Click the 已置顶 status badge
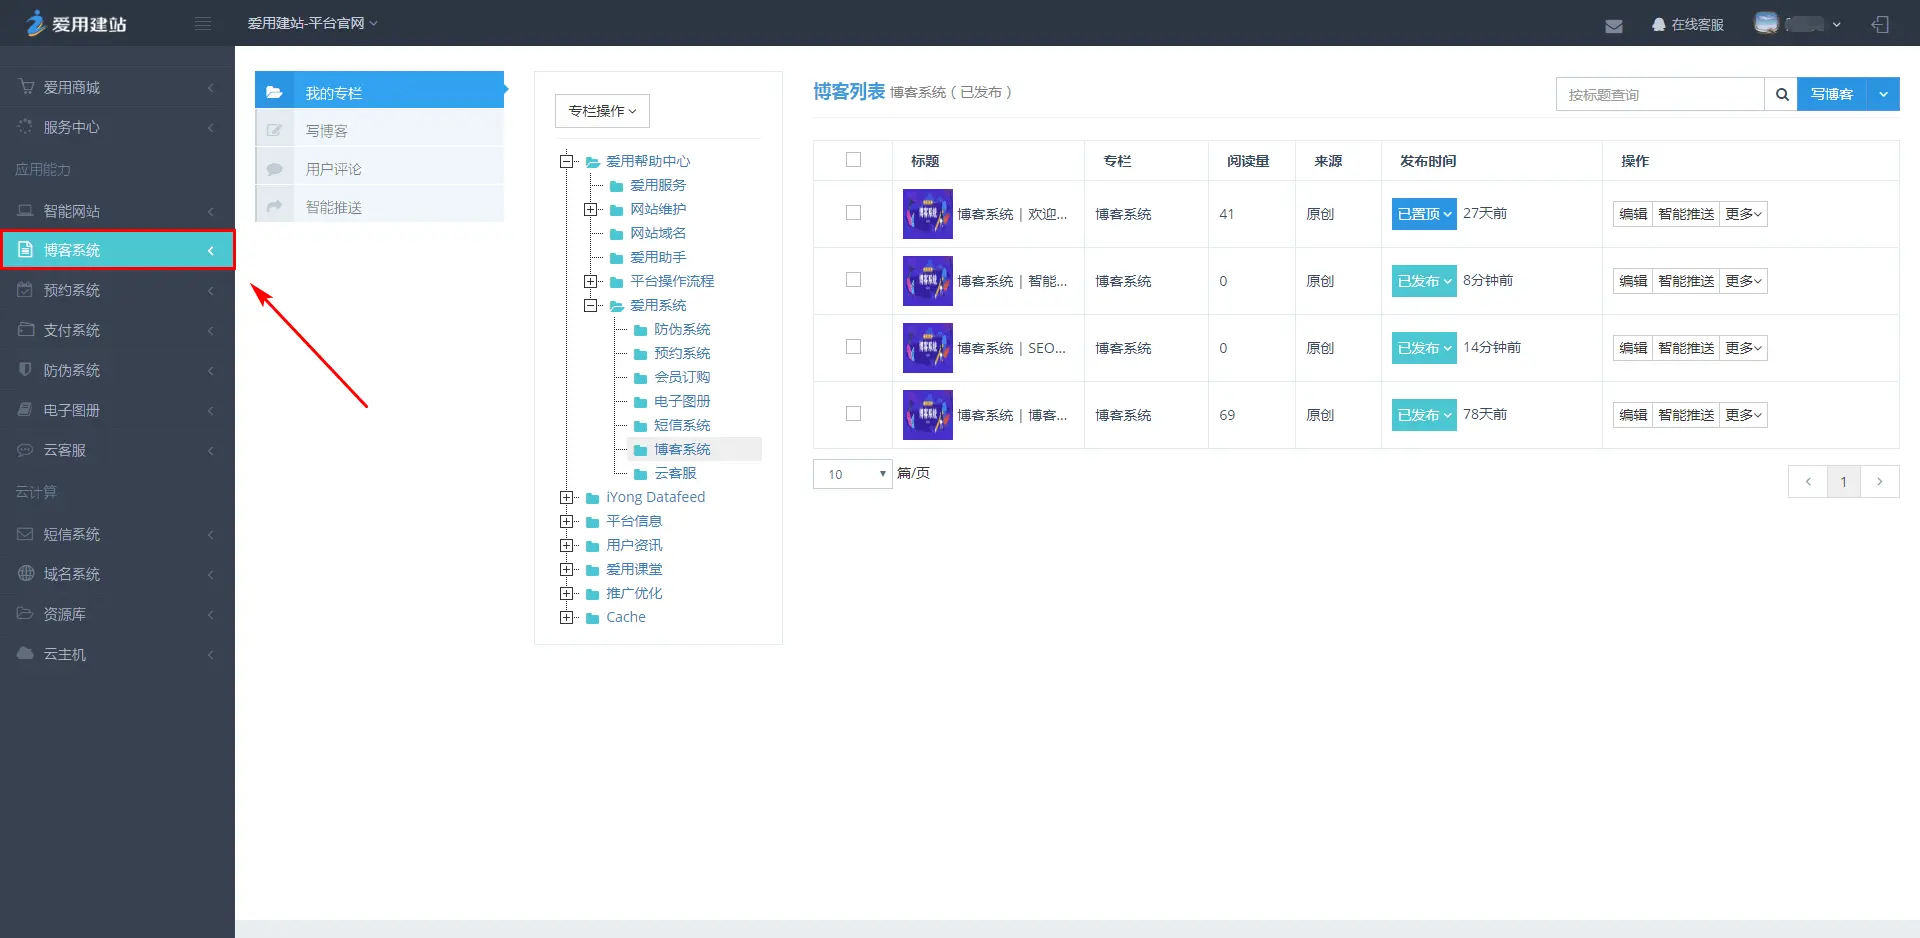The height and width of the screenshot is (938, 1920). coord(1423,214)
